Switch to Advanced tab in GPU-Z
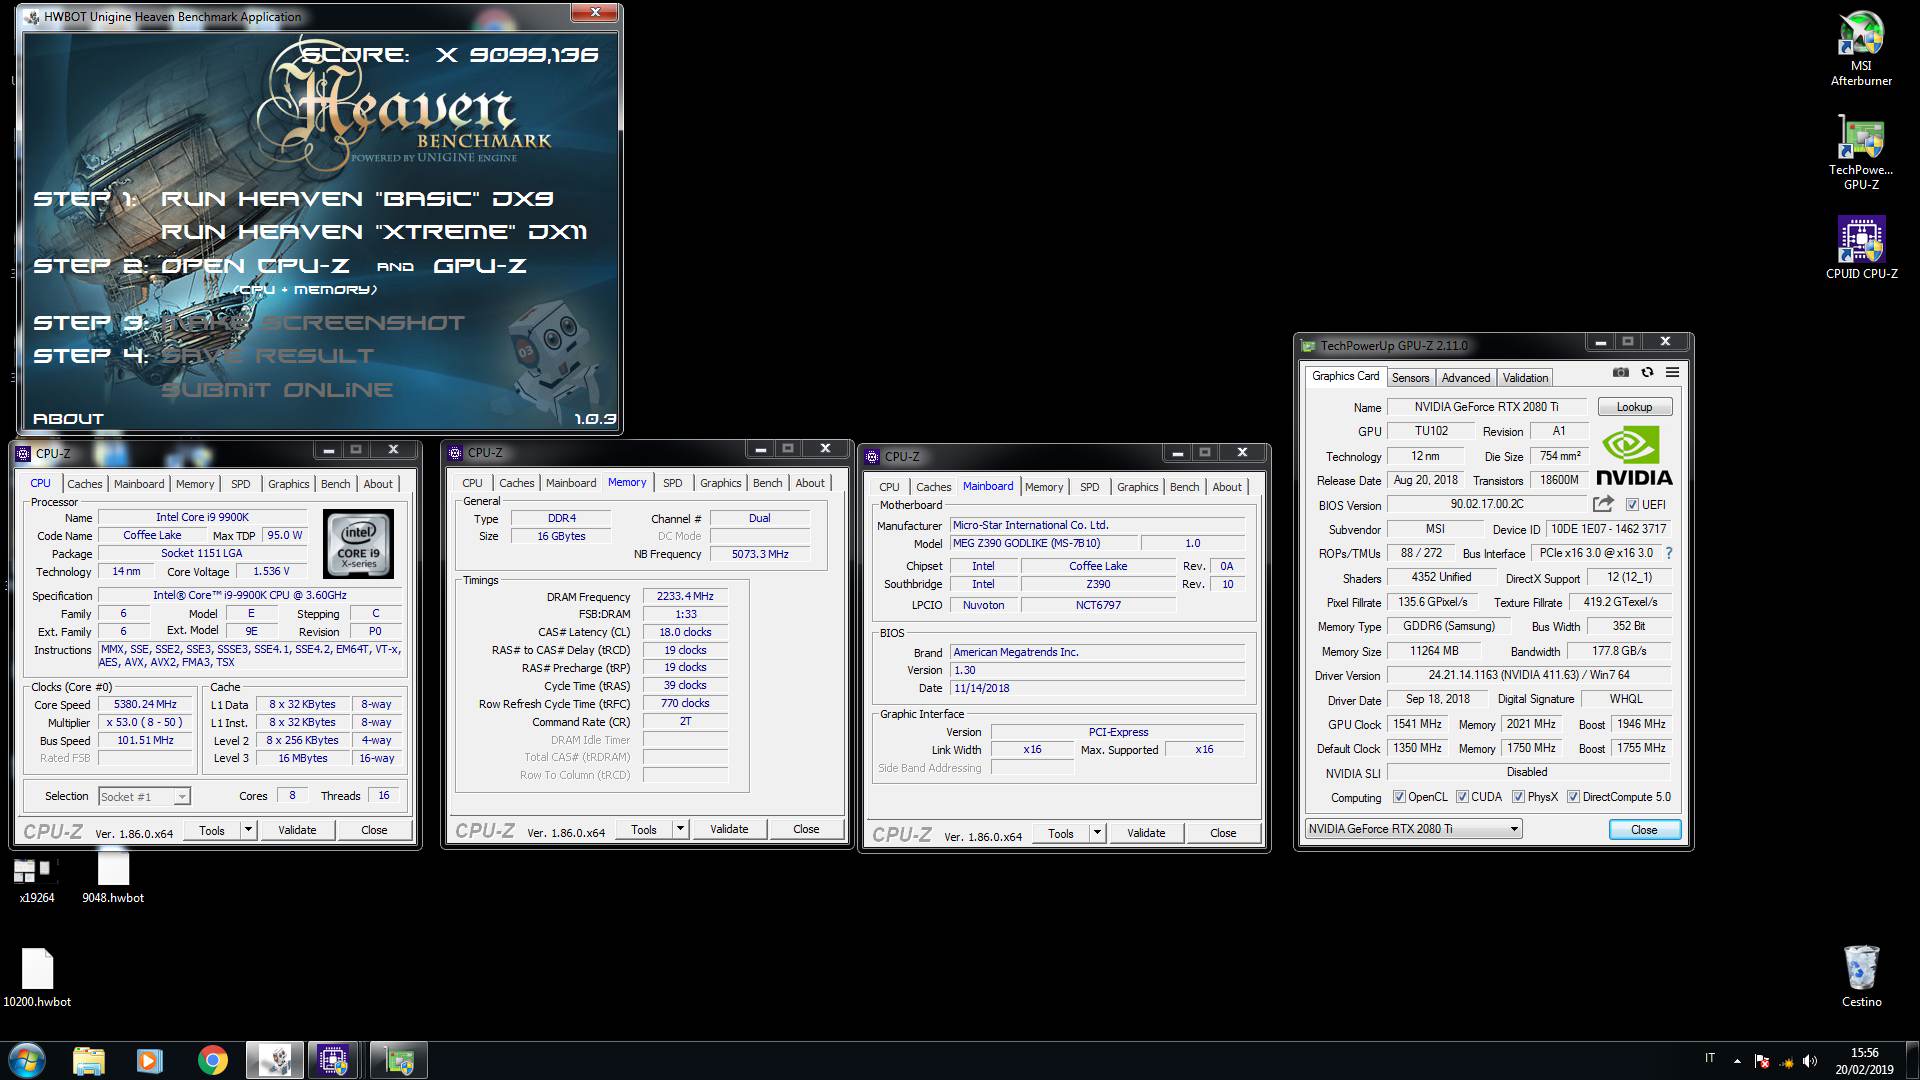 click(1466, 378)
